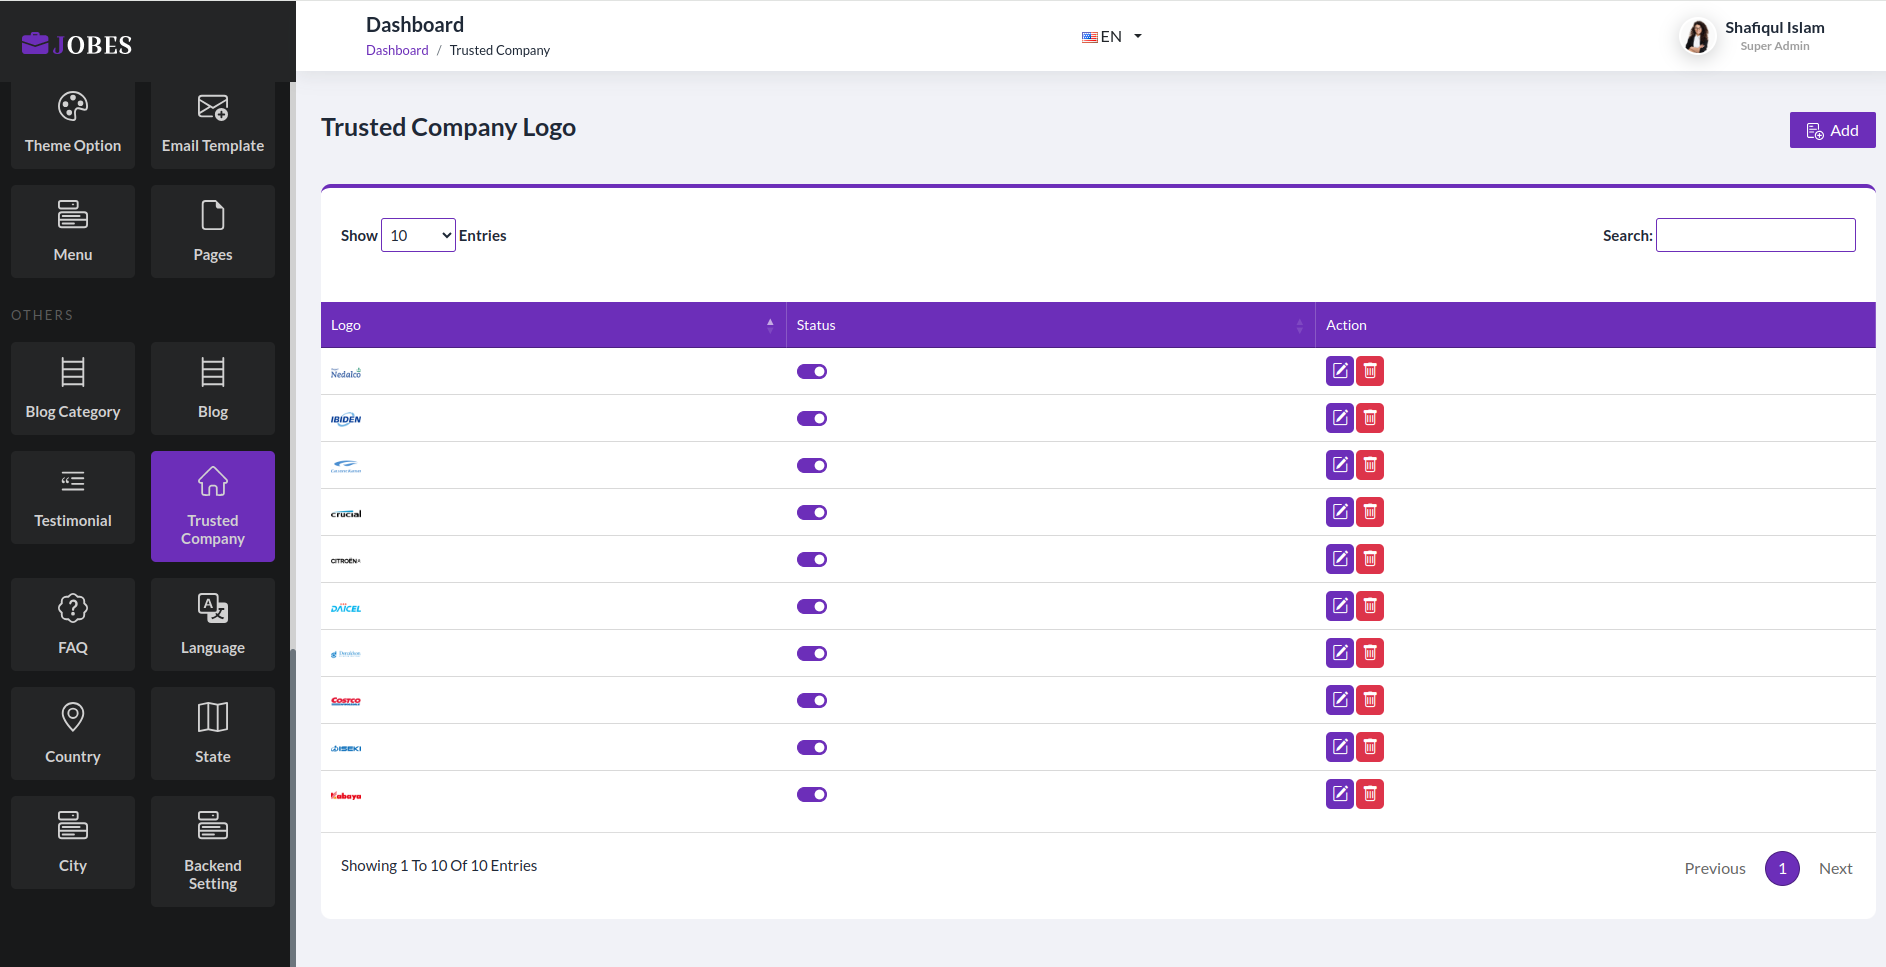Open the Blog tile
This screenshot has width=1886, height=967.
click(x=213, y=388)
